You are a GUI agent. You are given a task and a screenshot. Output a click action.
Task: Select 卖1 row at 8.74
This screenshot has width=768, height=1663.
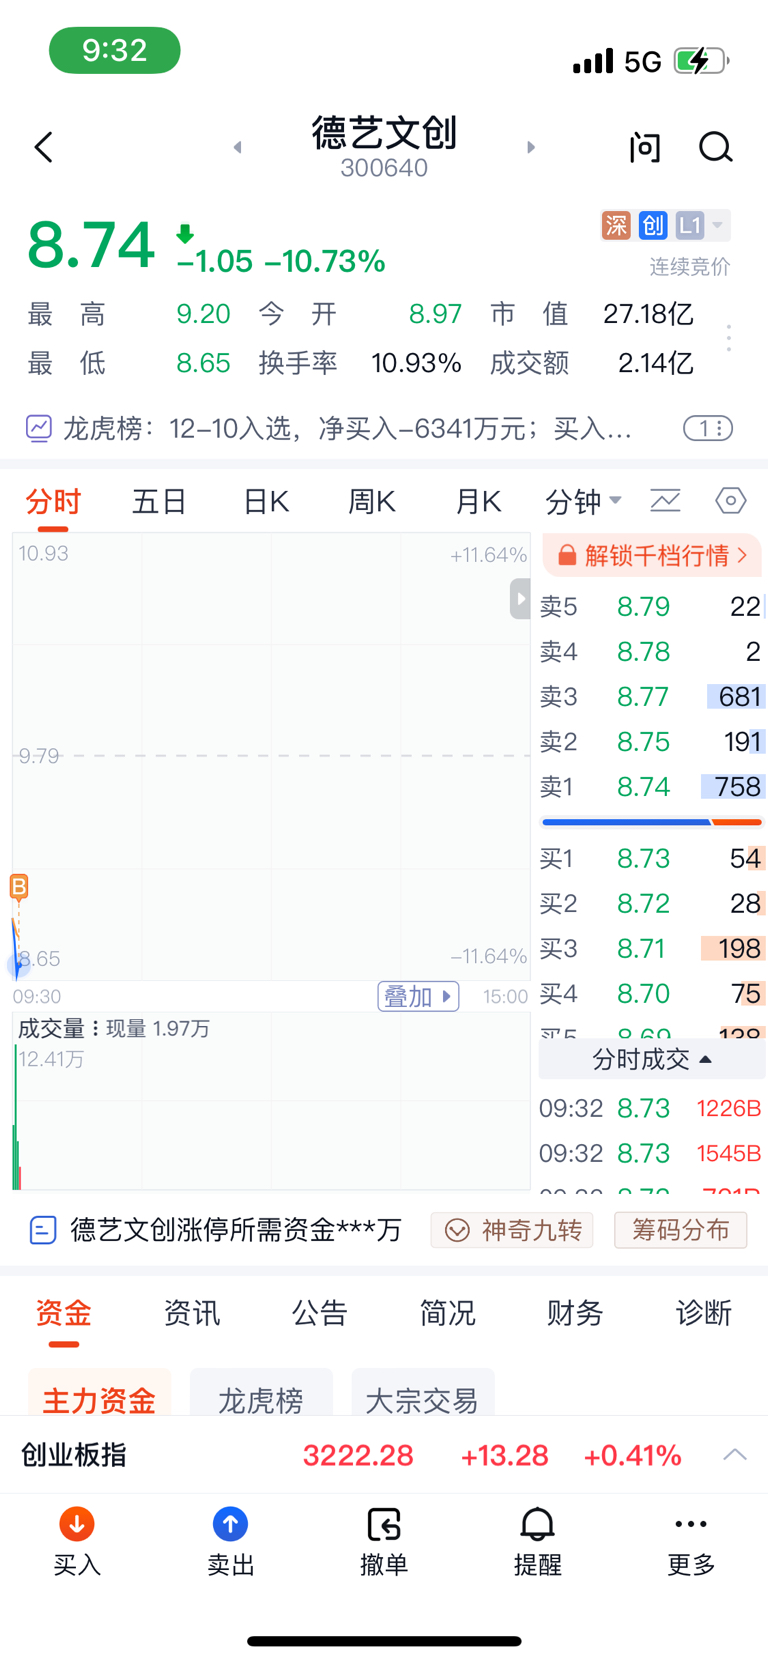coord(652,787)
